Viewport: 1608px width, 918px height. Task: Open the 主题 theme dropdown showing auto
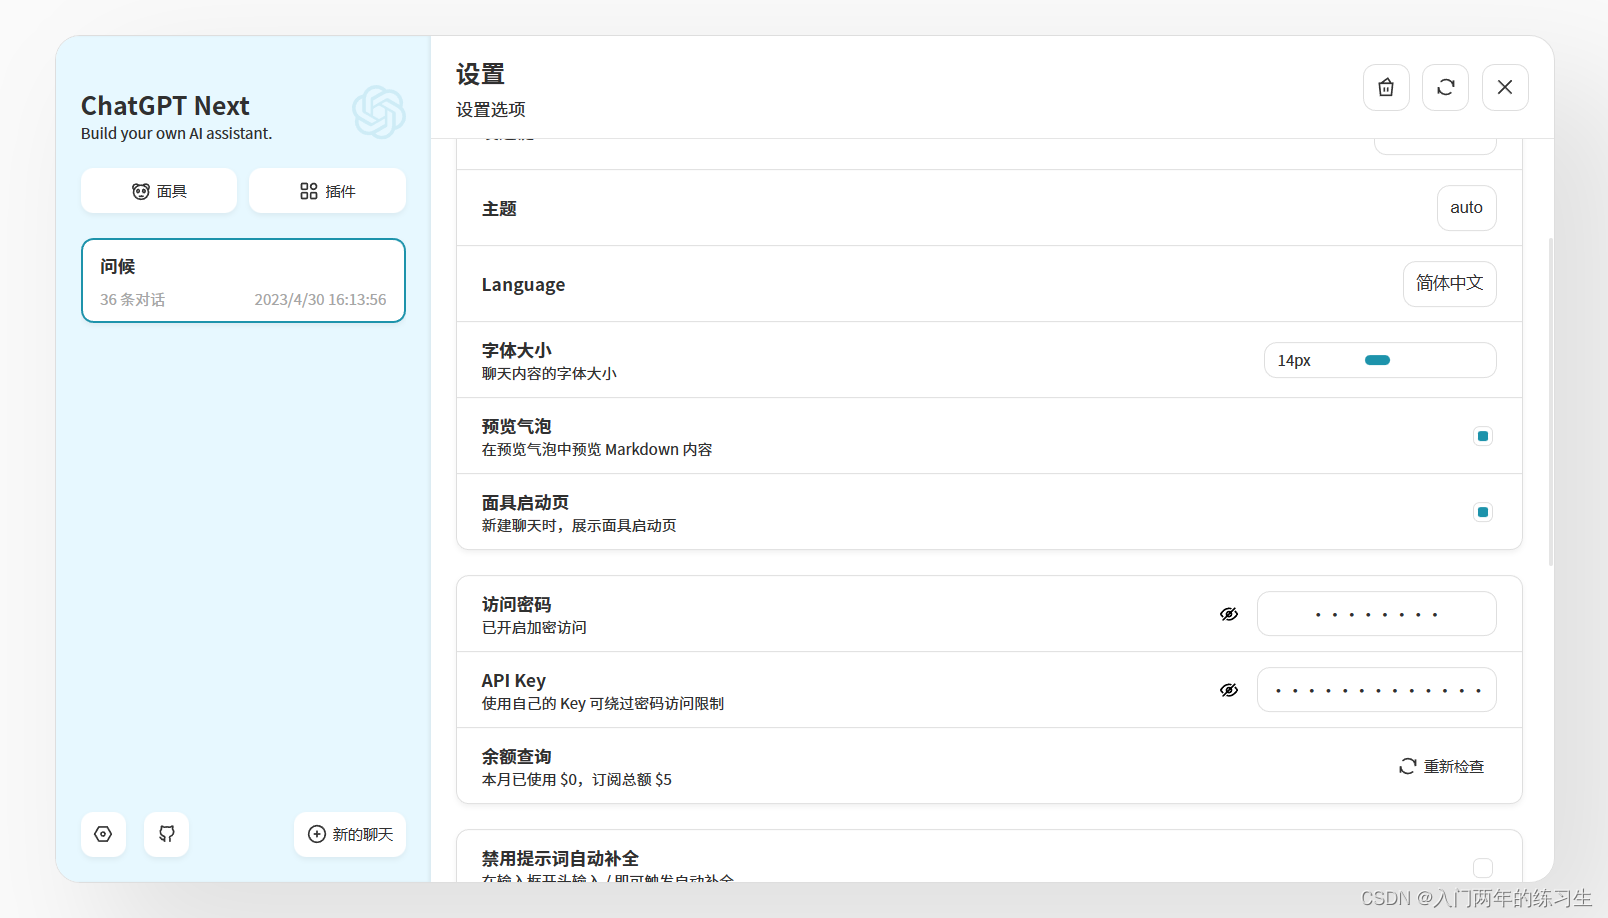click(x=1466, y=208)
